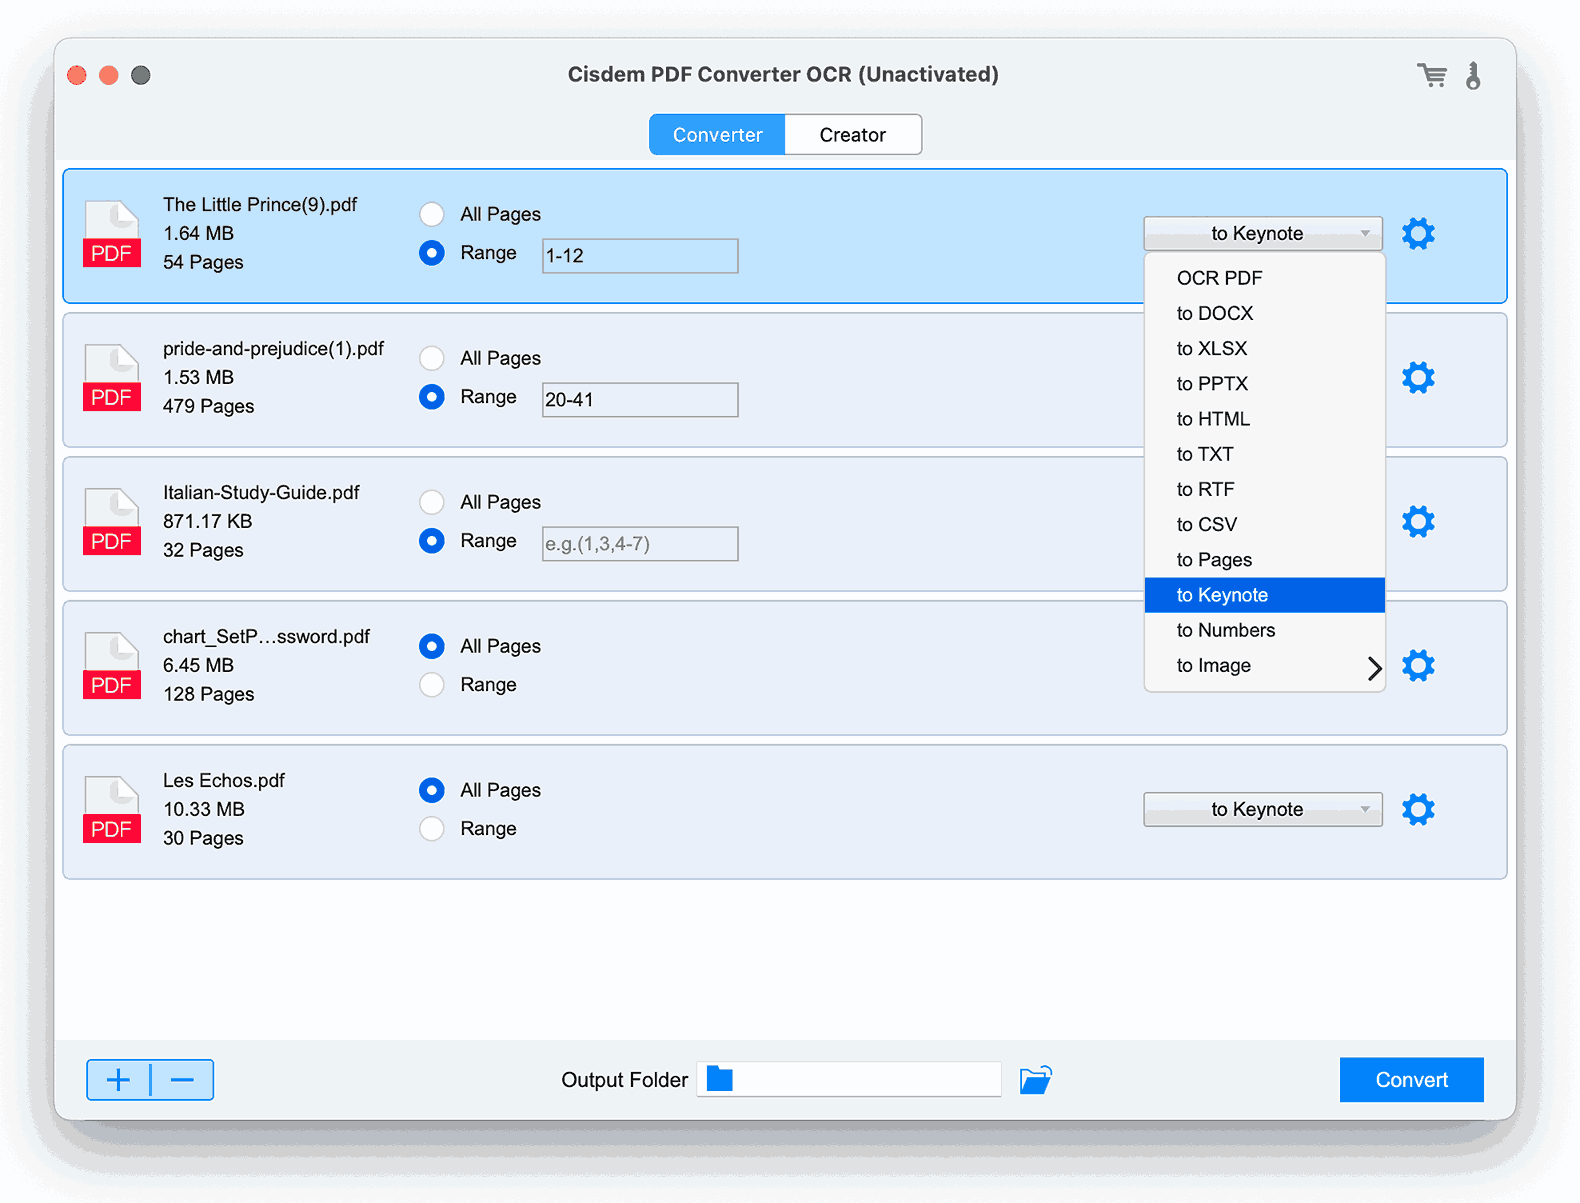Open settings gear for pride-and-prejudice(1).pdf

(x=1418, y=378)
